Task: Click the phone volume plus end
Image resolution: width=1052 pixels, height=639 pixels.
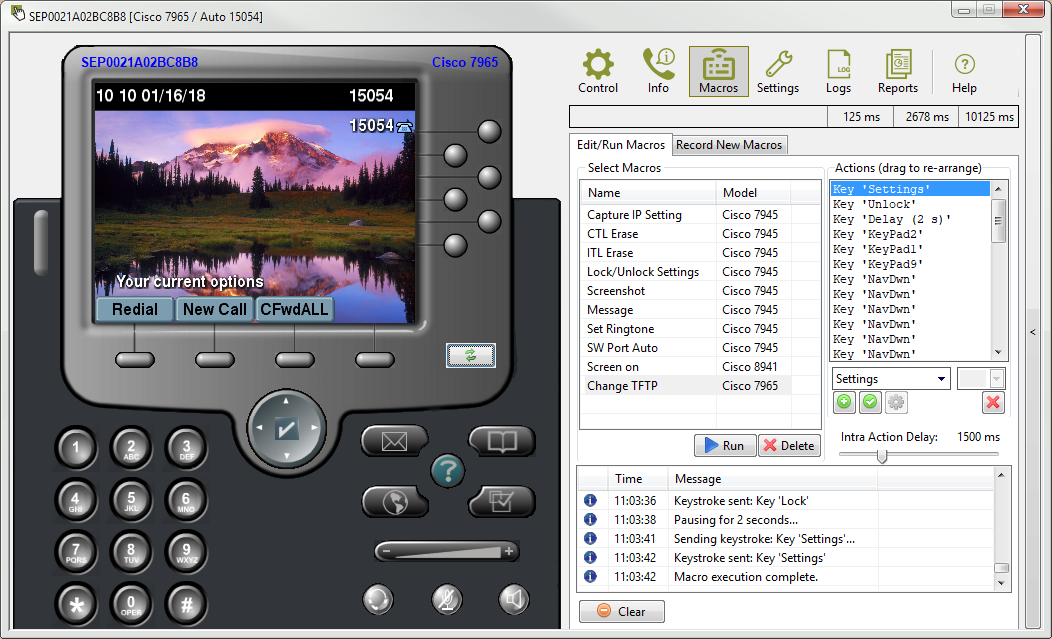Action: pyautogui.click(x=509, y=552)
